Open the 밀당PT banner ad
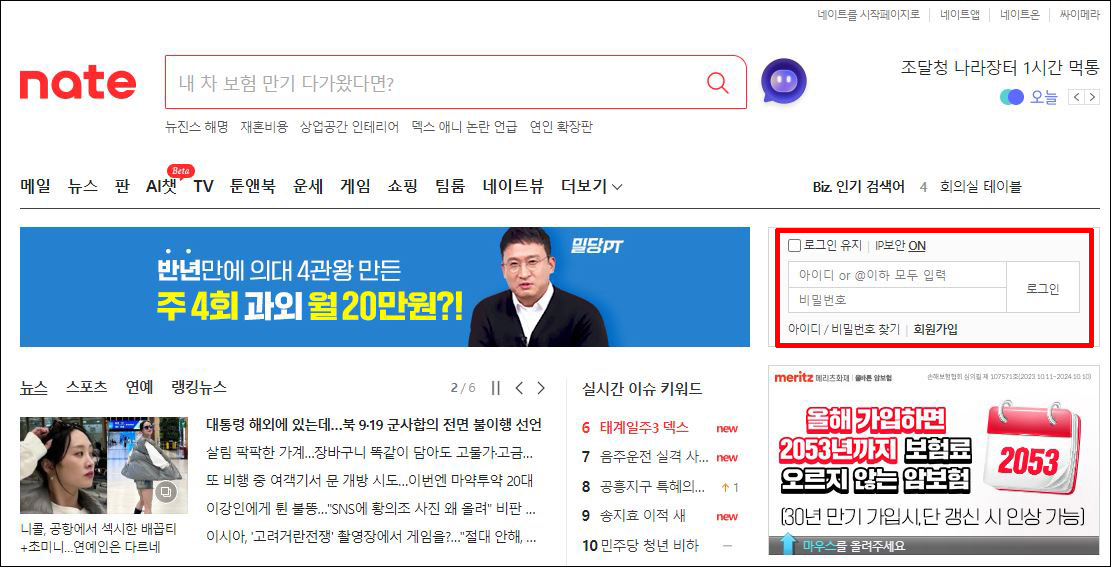 [x=385, y=287]
